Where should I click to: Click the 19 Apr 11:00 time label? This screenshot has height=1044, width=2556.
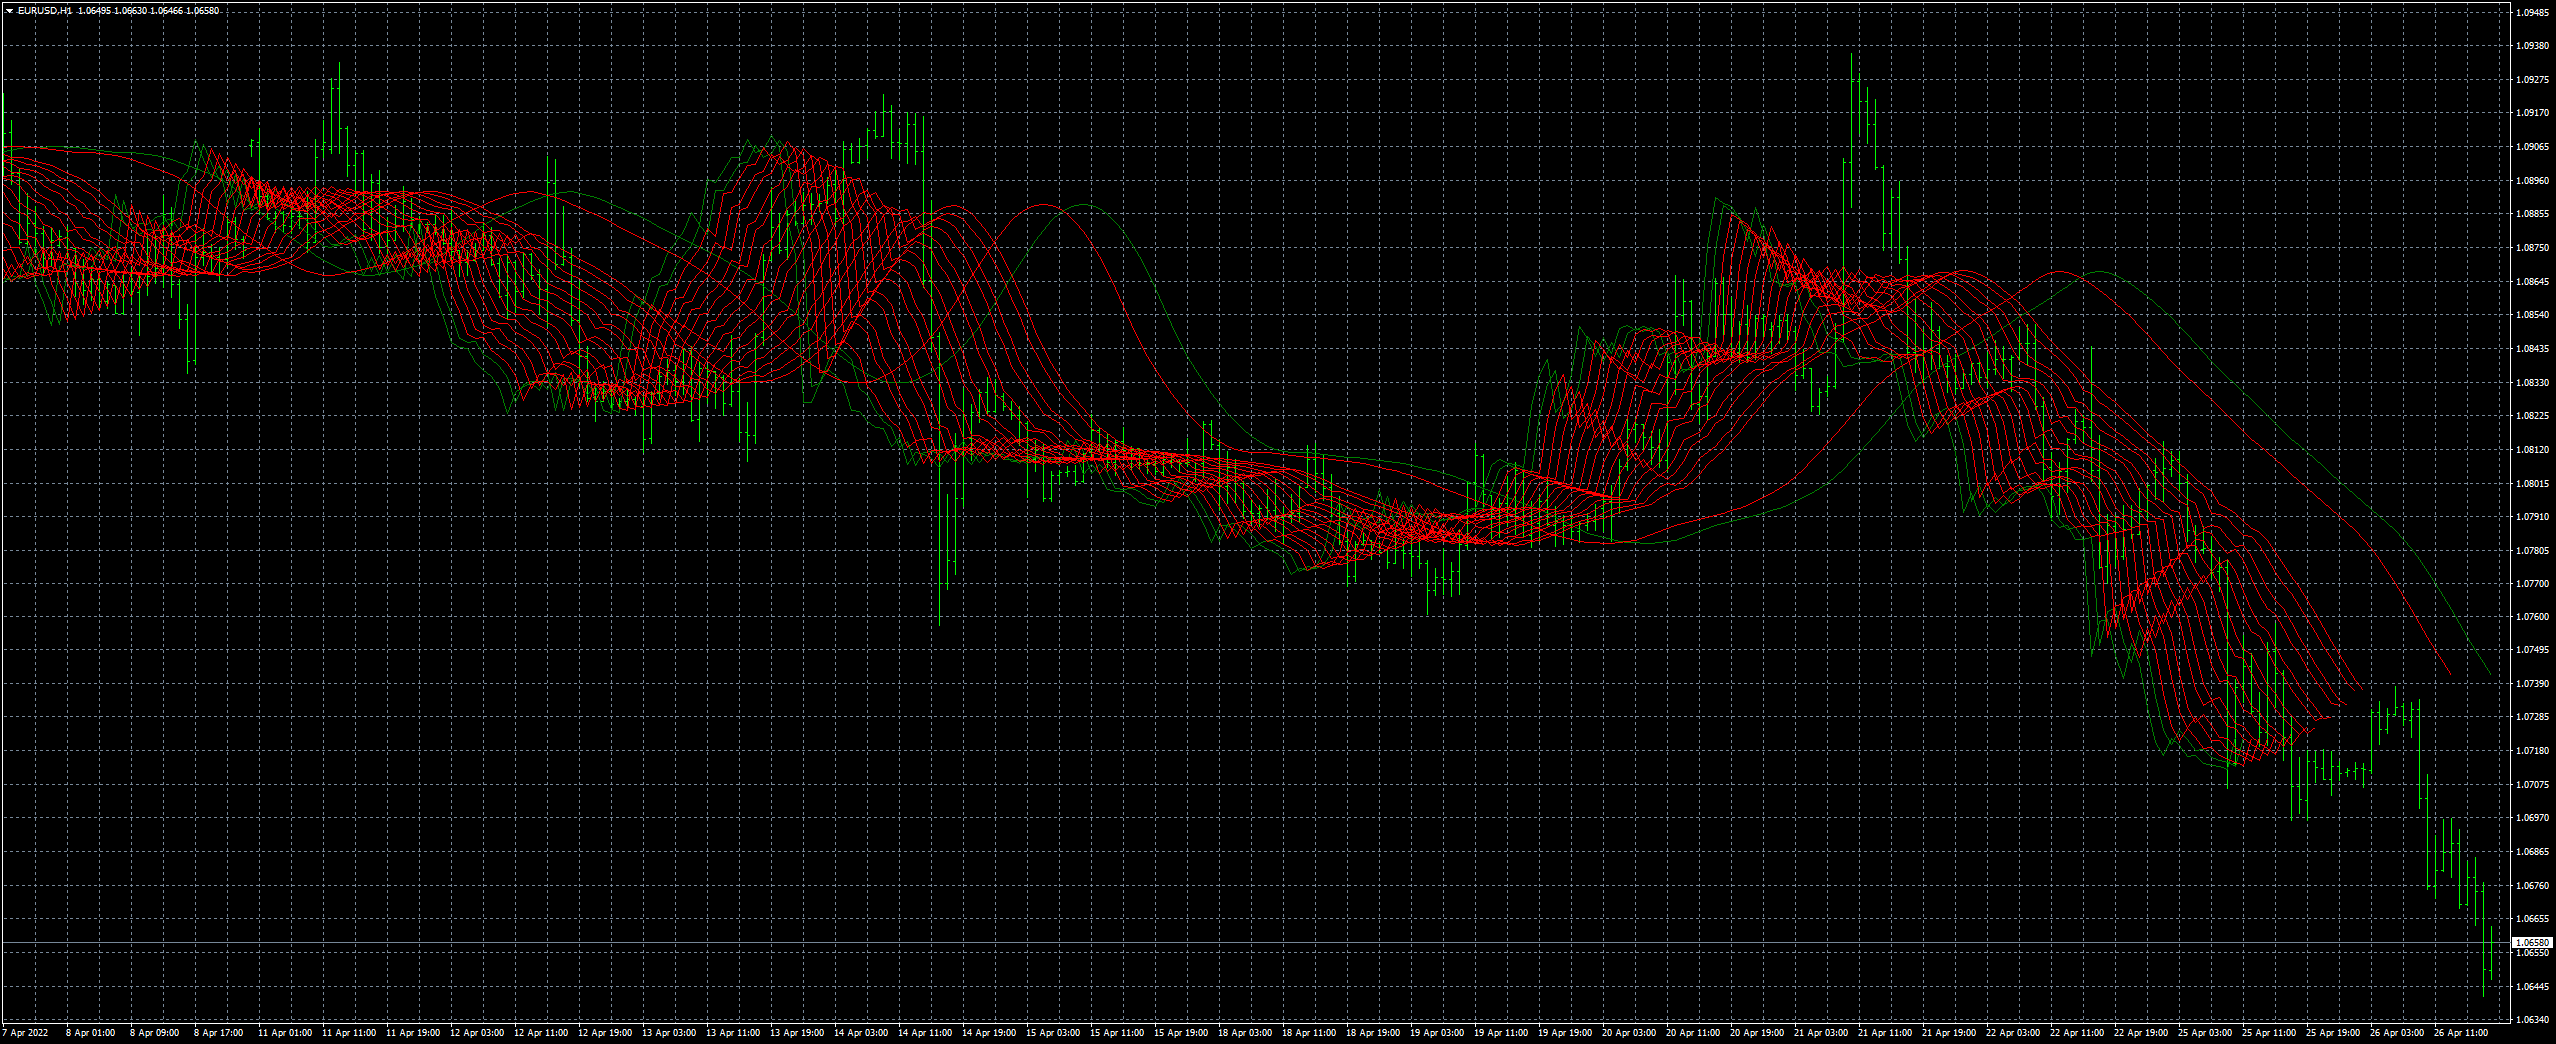point(1501,1033)
